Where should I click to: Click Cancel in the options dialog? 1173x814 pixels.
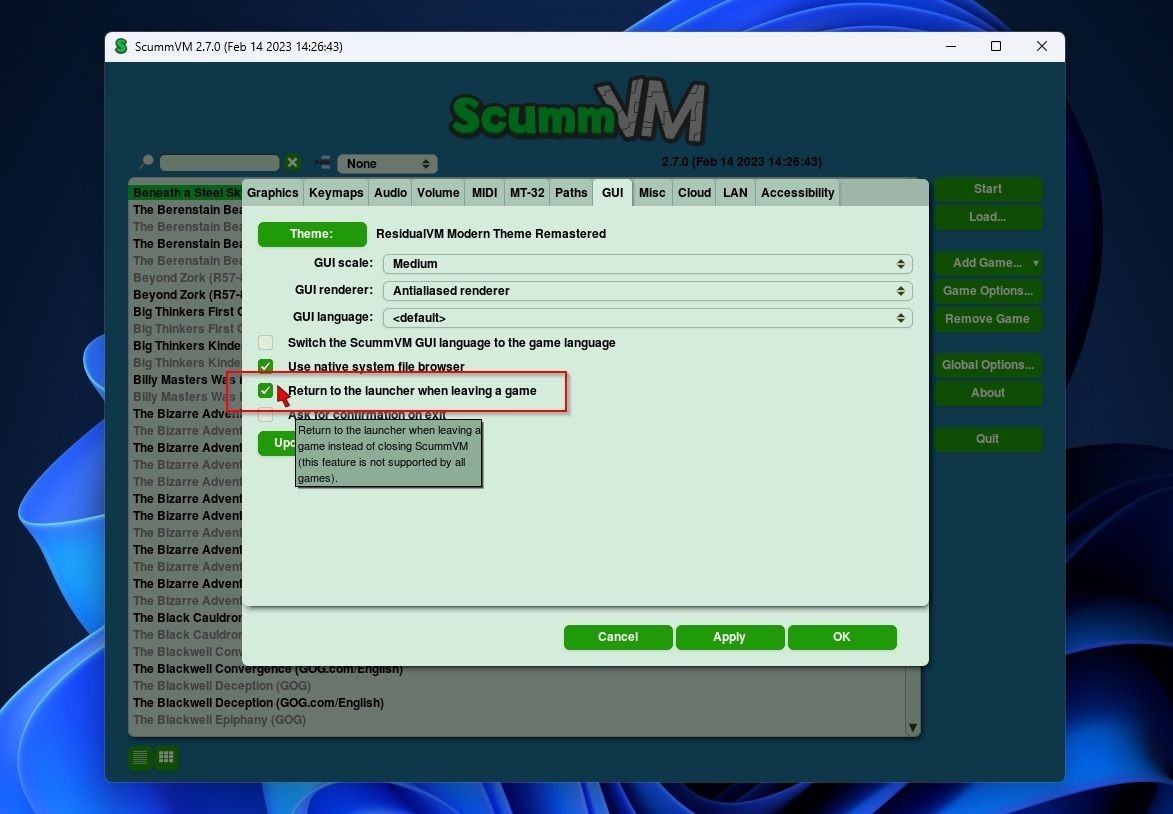click(618, 637)
